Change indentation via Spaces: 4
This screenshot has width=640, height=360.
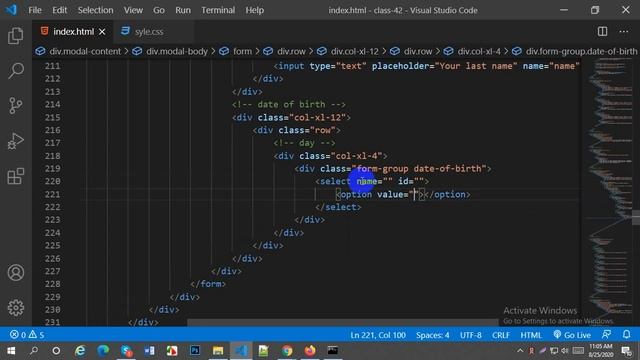point(433,335)
